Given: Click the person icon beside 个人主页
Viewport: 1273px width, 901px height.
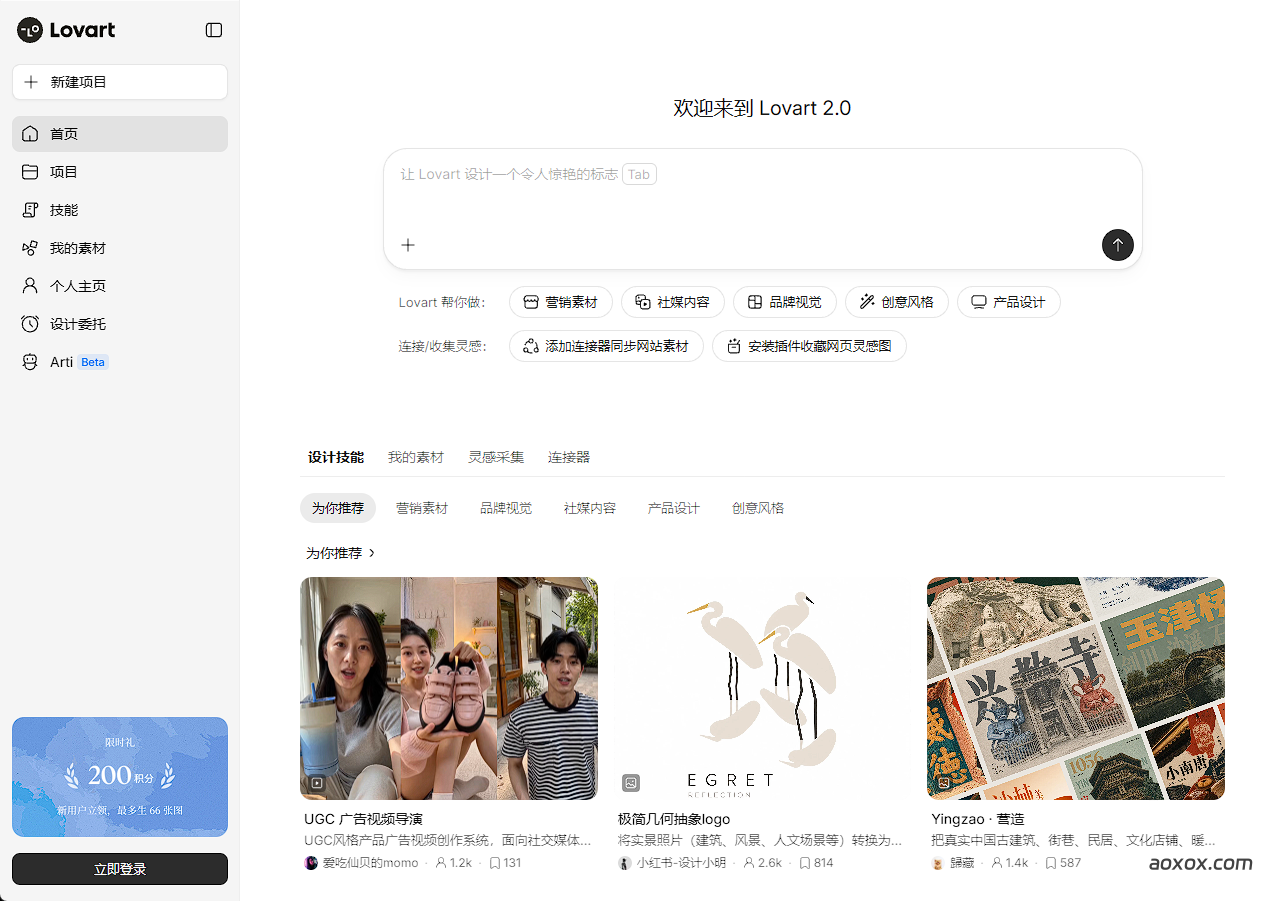Looking at the screenshot, I should tap(30, 286).
